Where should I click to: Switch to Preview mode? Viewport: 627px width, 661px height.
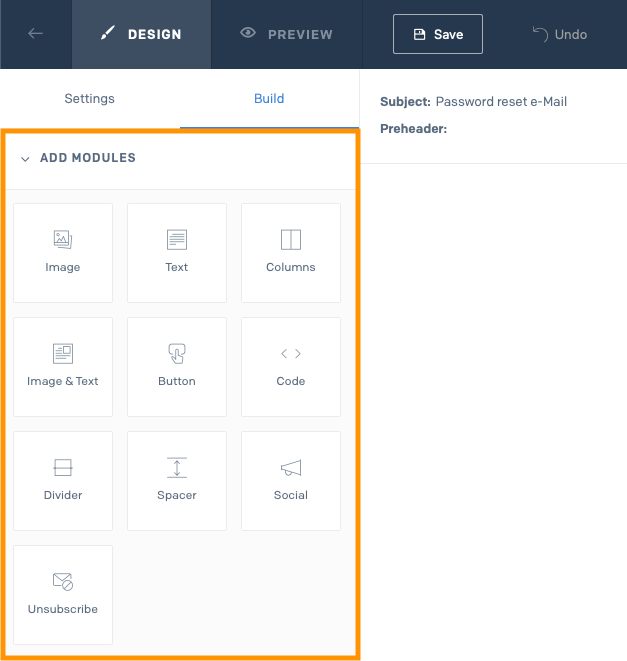click(x=287, y=34)
